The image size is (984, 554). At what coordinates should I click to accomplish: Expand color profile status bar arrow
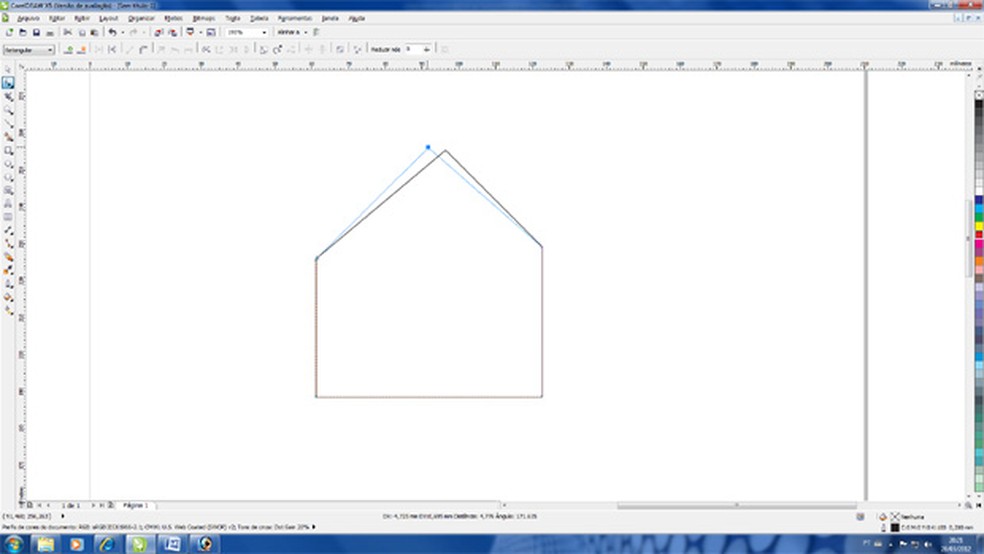(x=314, y=527)
